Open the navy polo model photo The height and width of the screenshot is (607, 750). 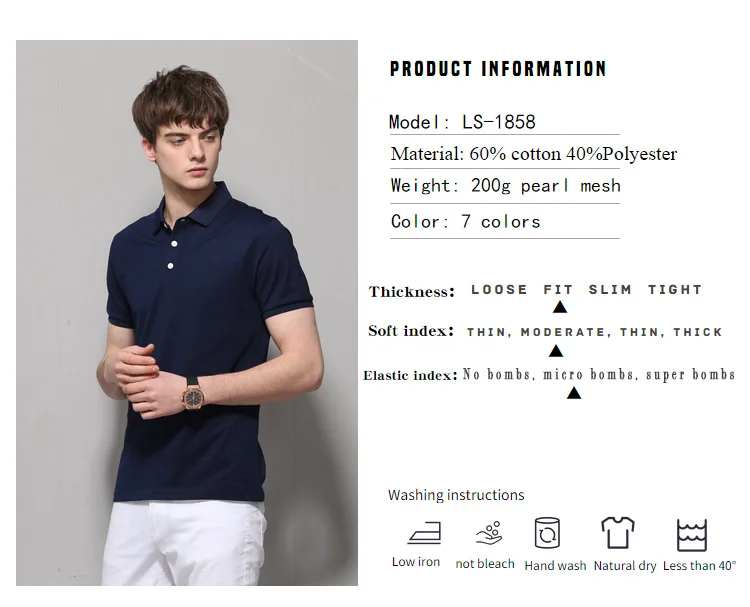pyautogui.click(x=187, y=313)
